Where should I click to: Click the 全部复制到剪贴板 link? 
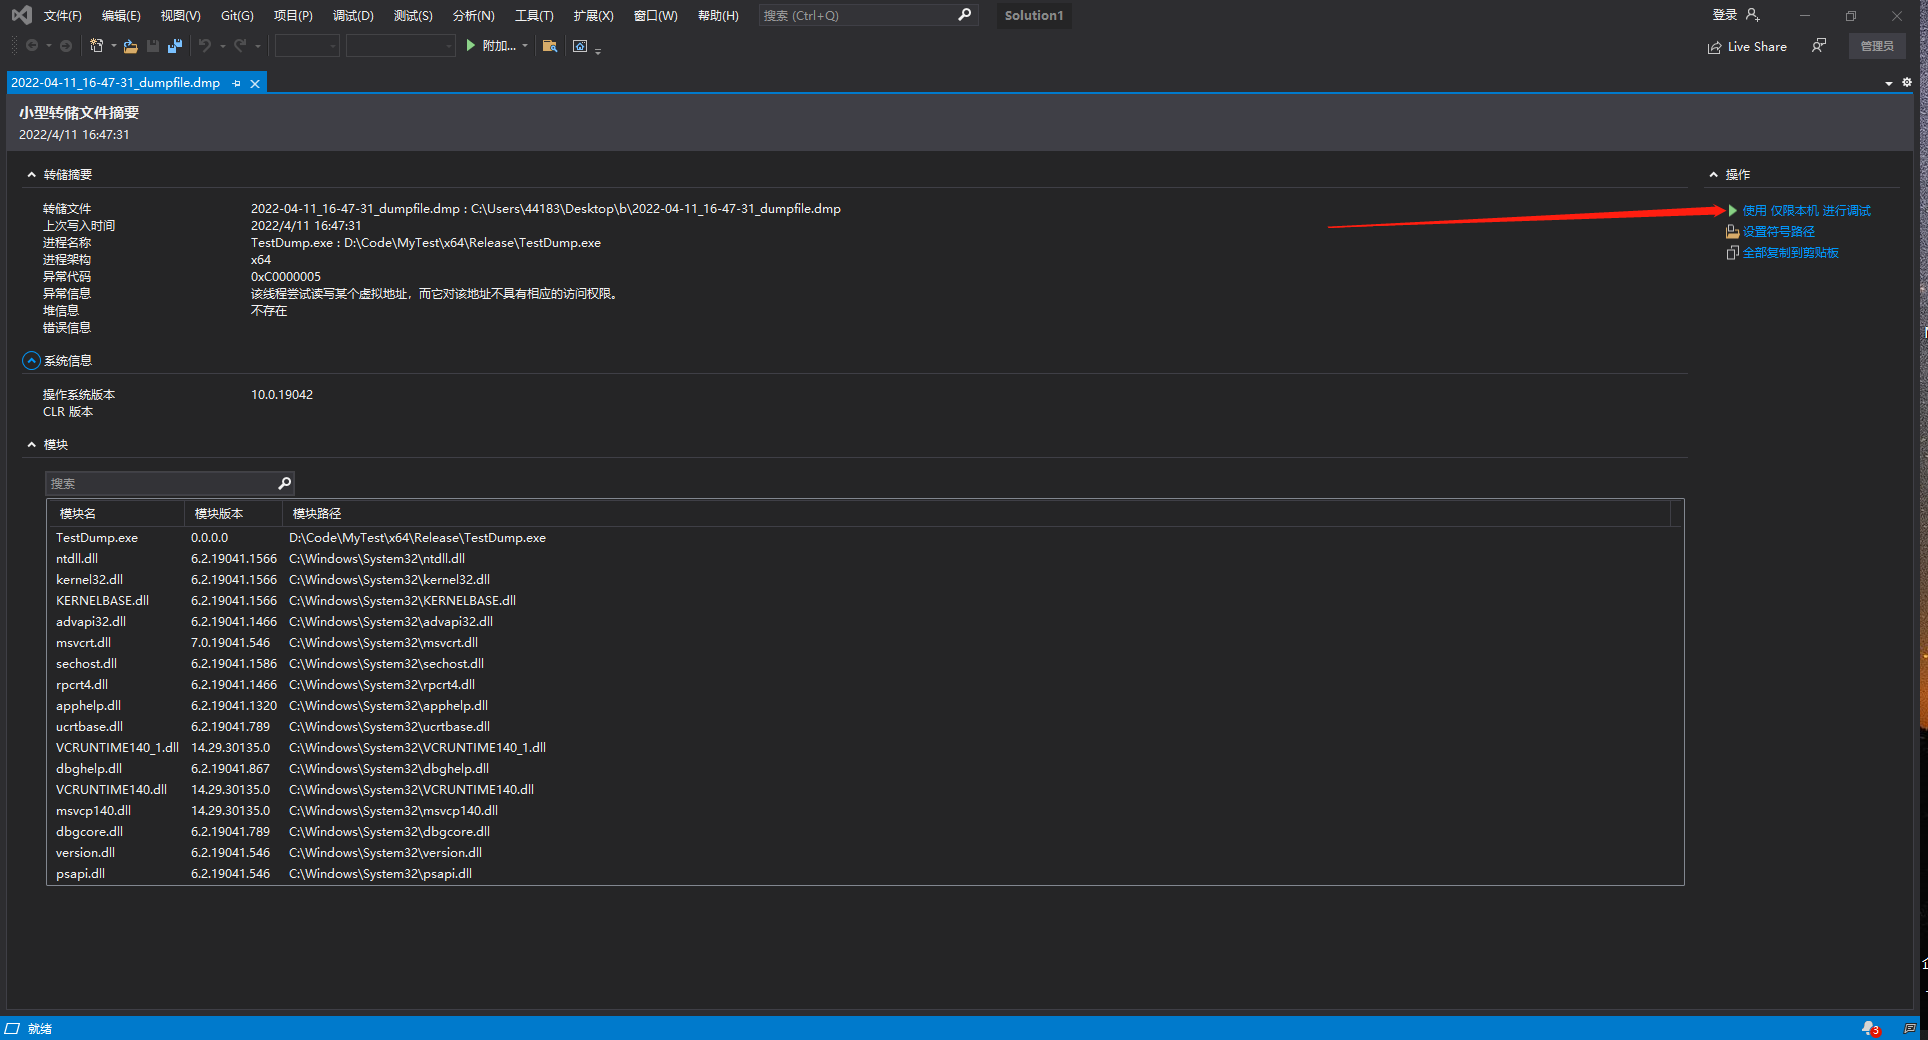[x=1790, y=253]
